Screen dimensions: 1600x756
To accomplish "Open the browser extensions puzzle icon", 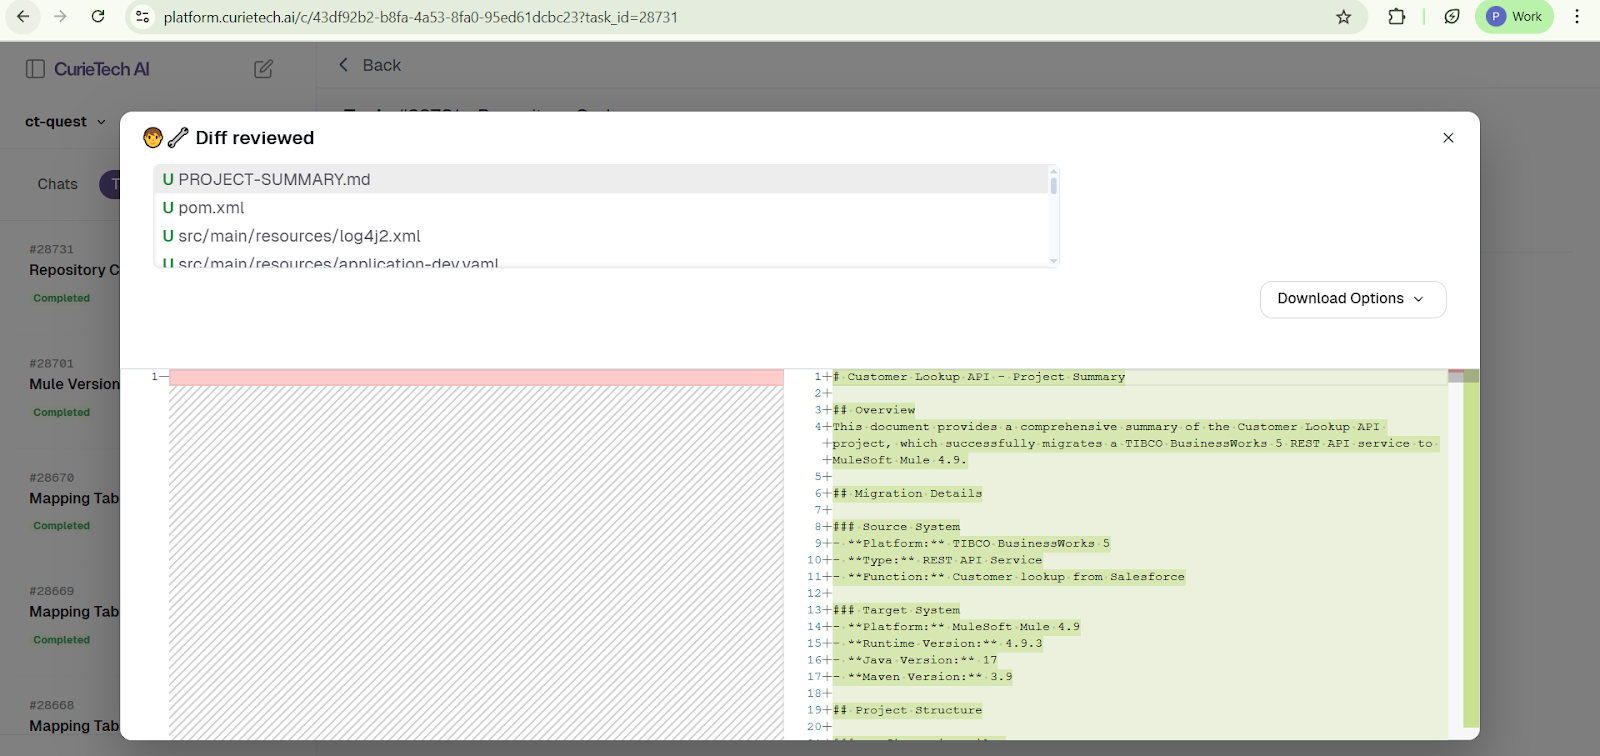I will 1397,17.
